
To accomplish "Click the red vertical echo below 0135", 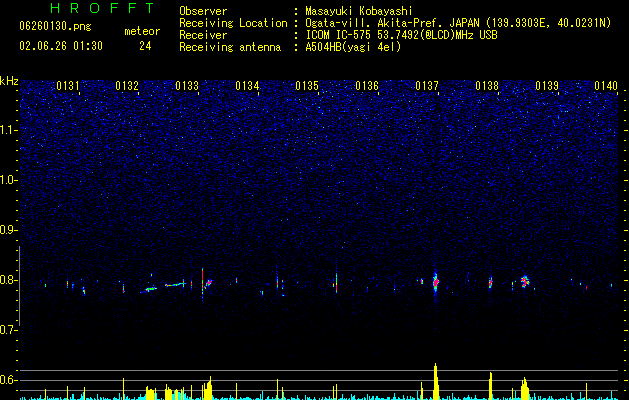I will coord(336,282).
